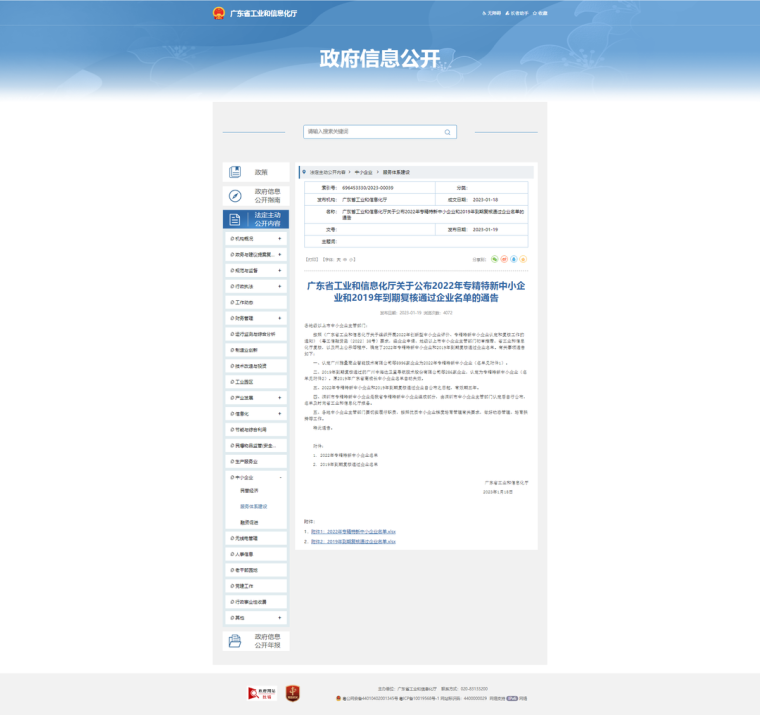This screenshot has height=715, width=760.
Task: Share via the yellow Qzone icon
Action: point(524,259)
